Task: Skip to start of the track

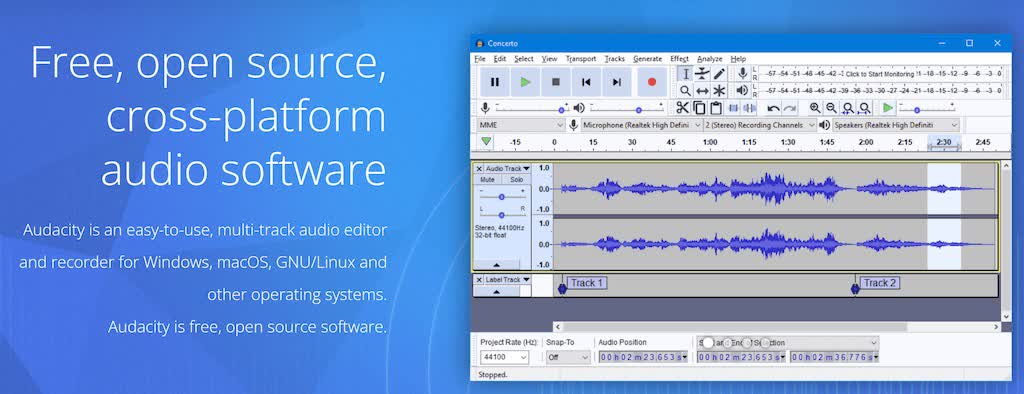Action: pyautogui.click(x=586, y=82)
